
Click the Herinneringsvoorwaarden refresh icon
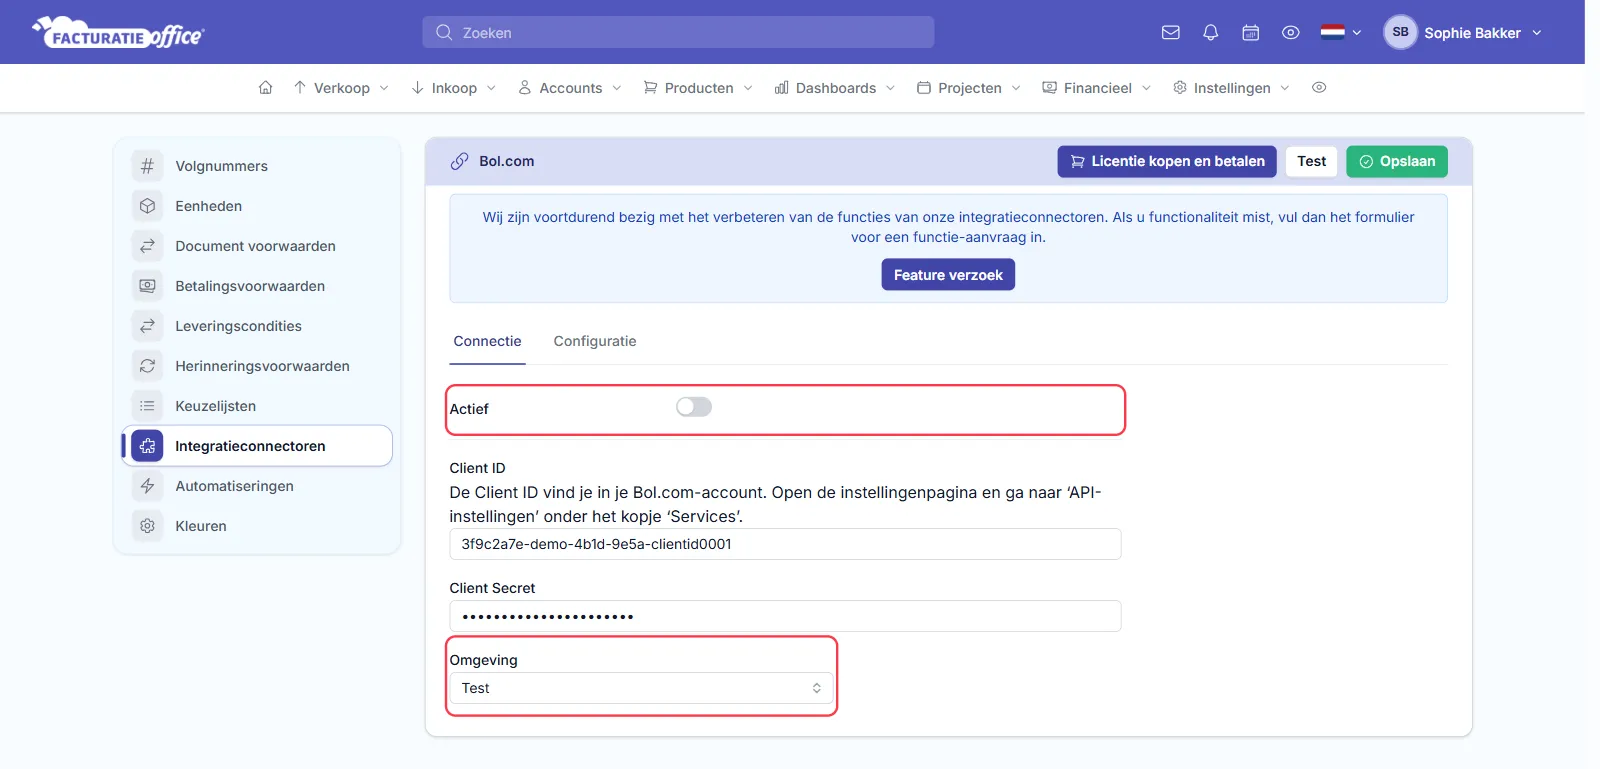pos(147,366)
